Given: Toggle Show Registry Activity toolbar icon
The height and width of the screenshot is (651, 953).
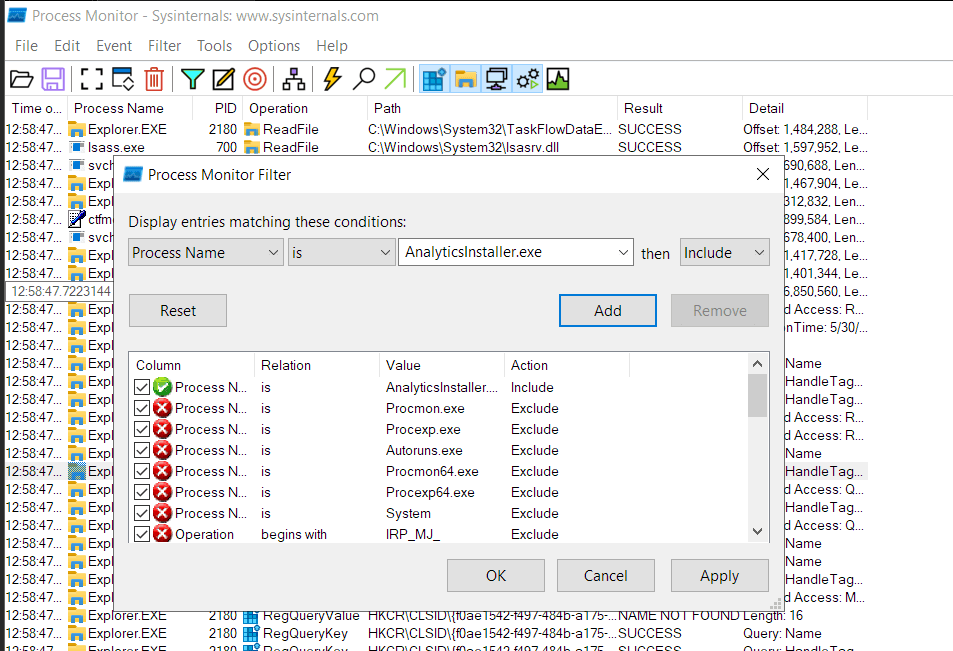Looking at the screenshot, I should click(434, 79).
